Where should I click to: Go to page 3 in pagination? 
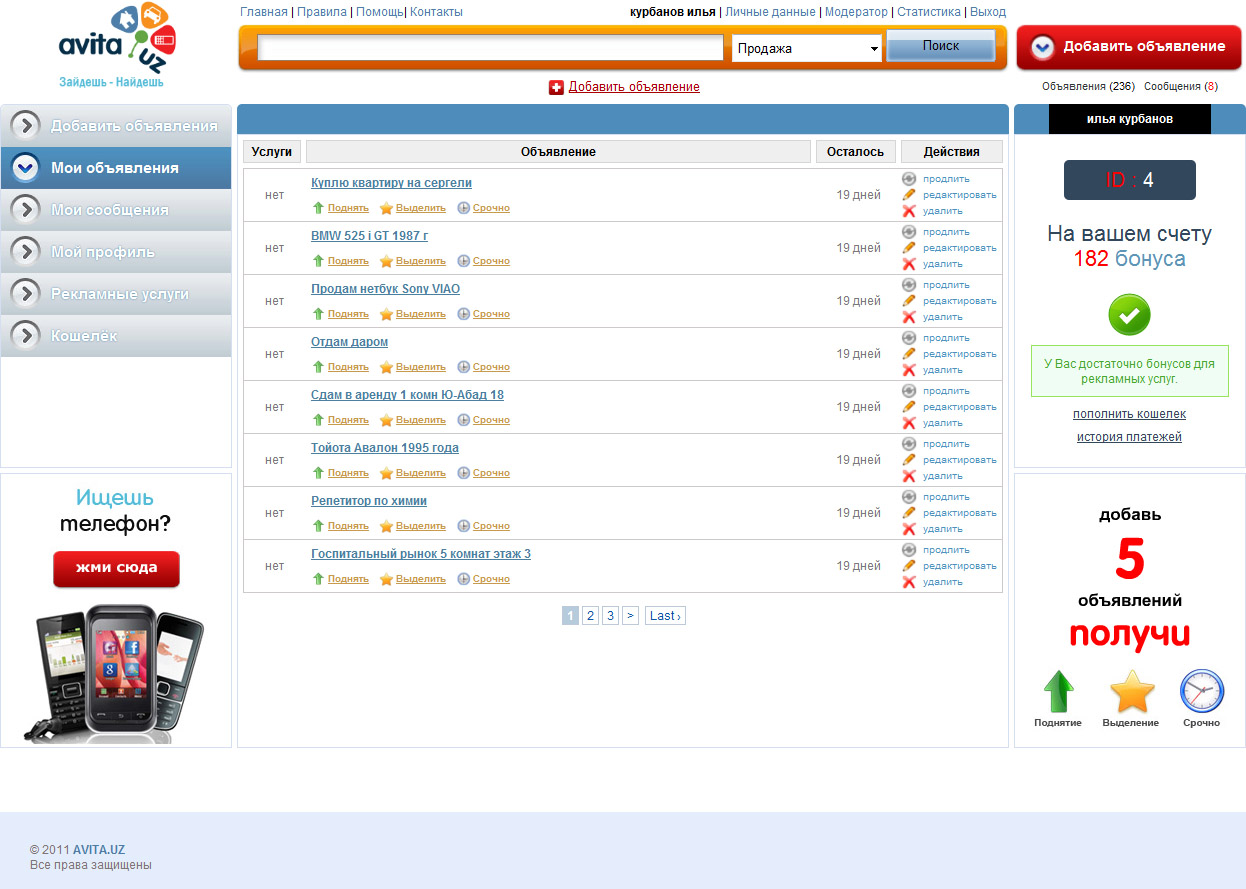pyautogui.click(x=610, y=616)
